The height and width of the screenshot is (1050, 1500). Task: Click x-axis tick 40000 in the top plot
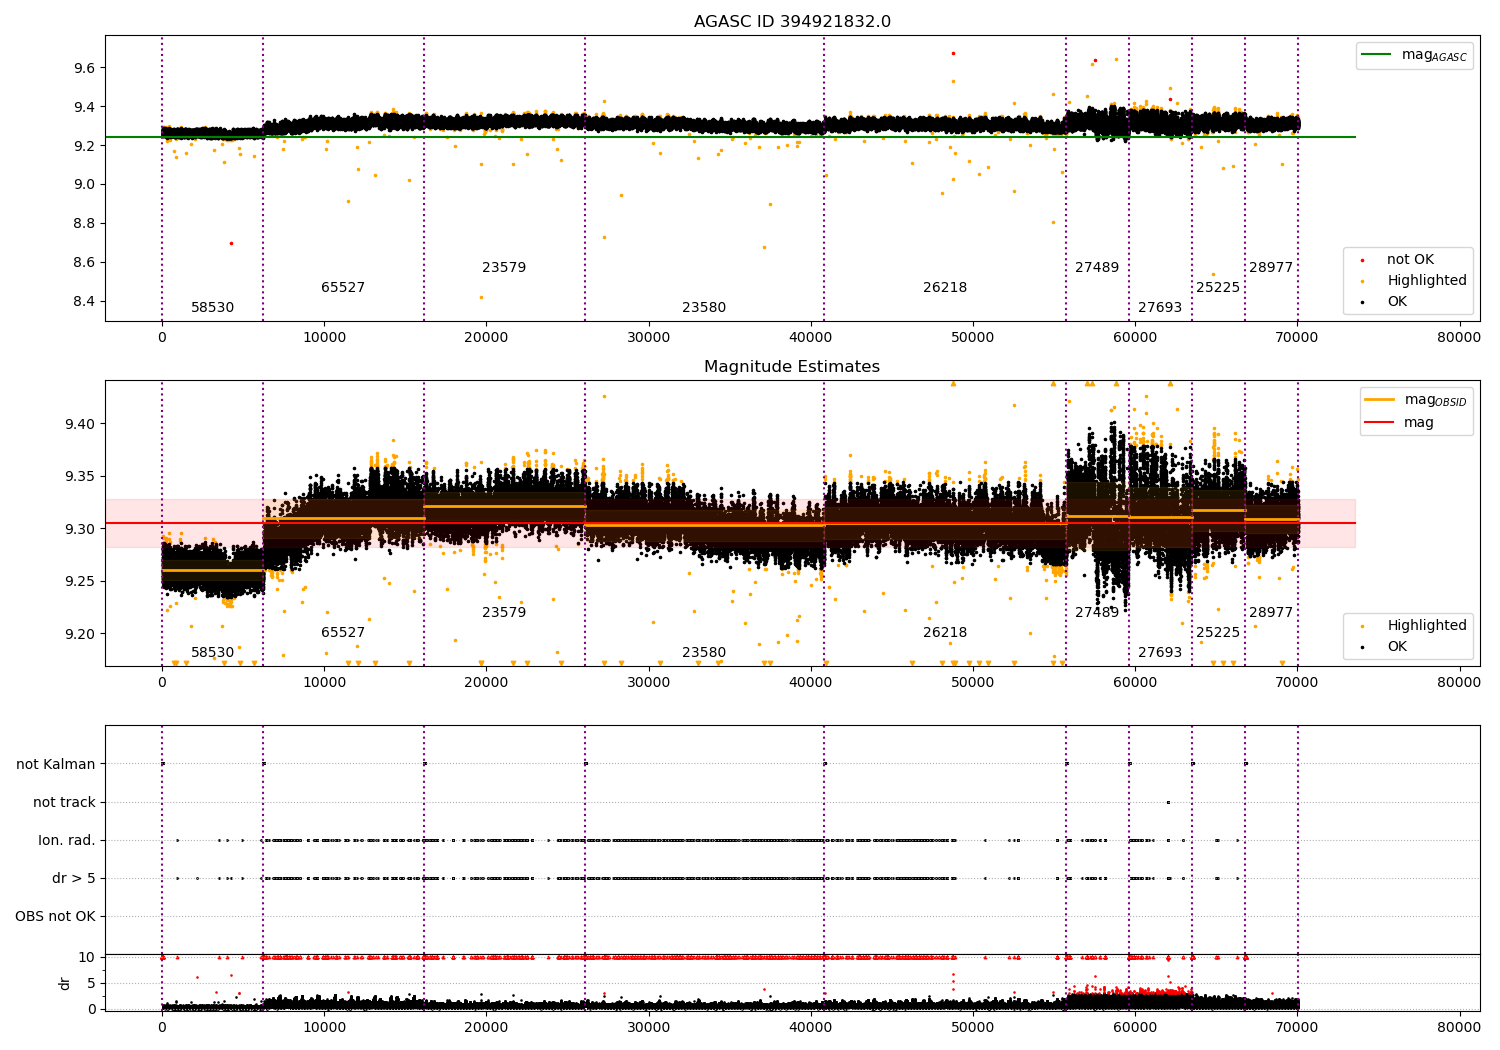pyautogui.click(x=811, y=338)
